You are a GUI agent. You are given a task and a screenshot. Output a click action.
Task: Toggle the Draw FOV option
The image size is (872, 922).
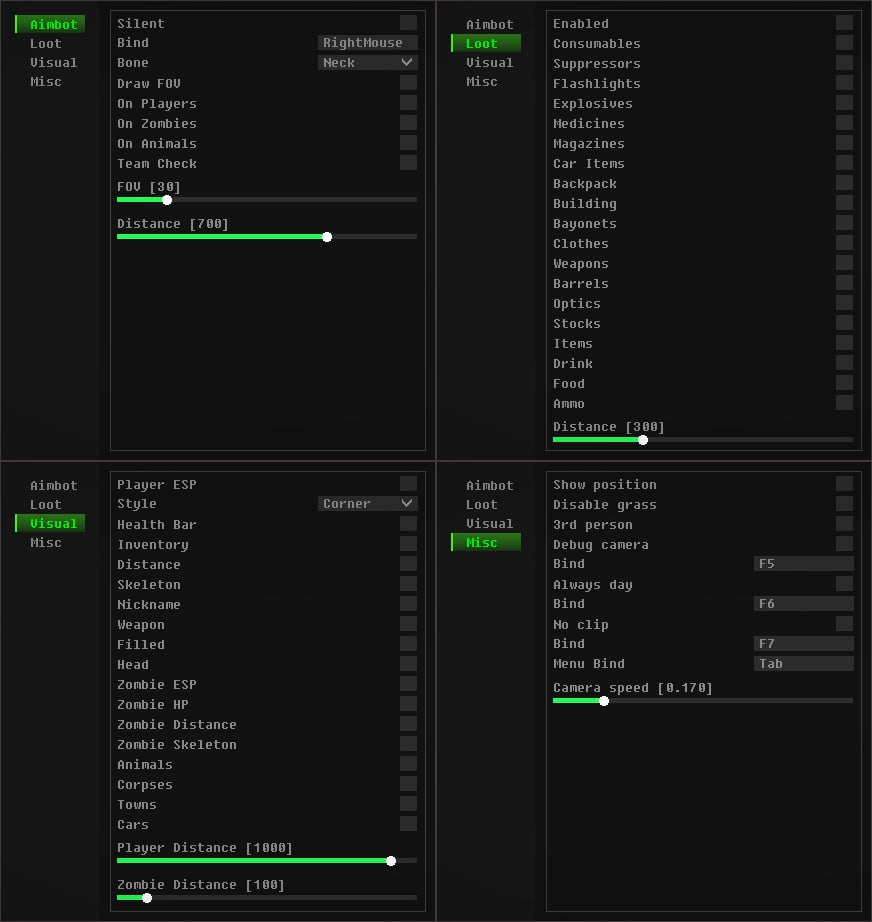click(408, 82)
